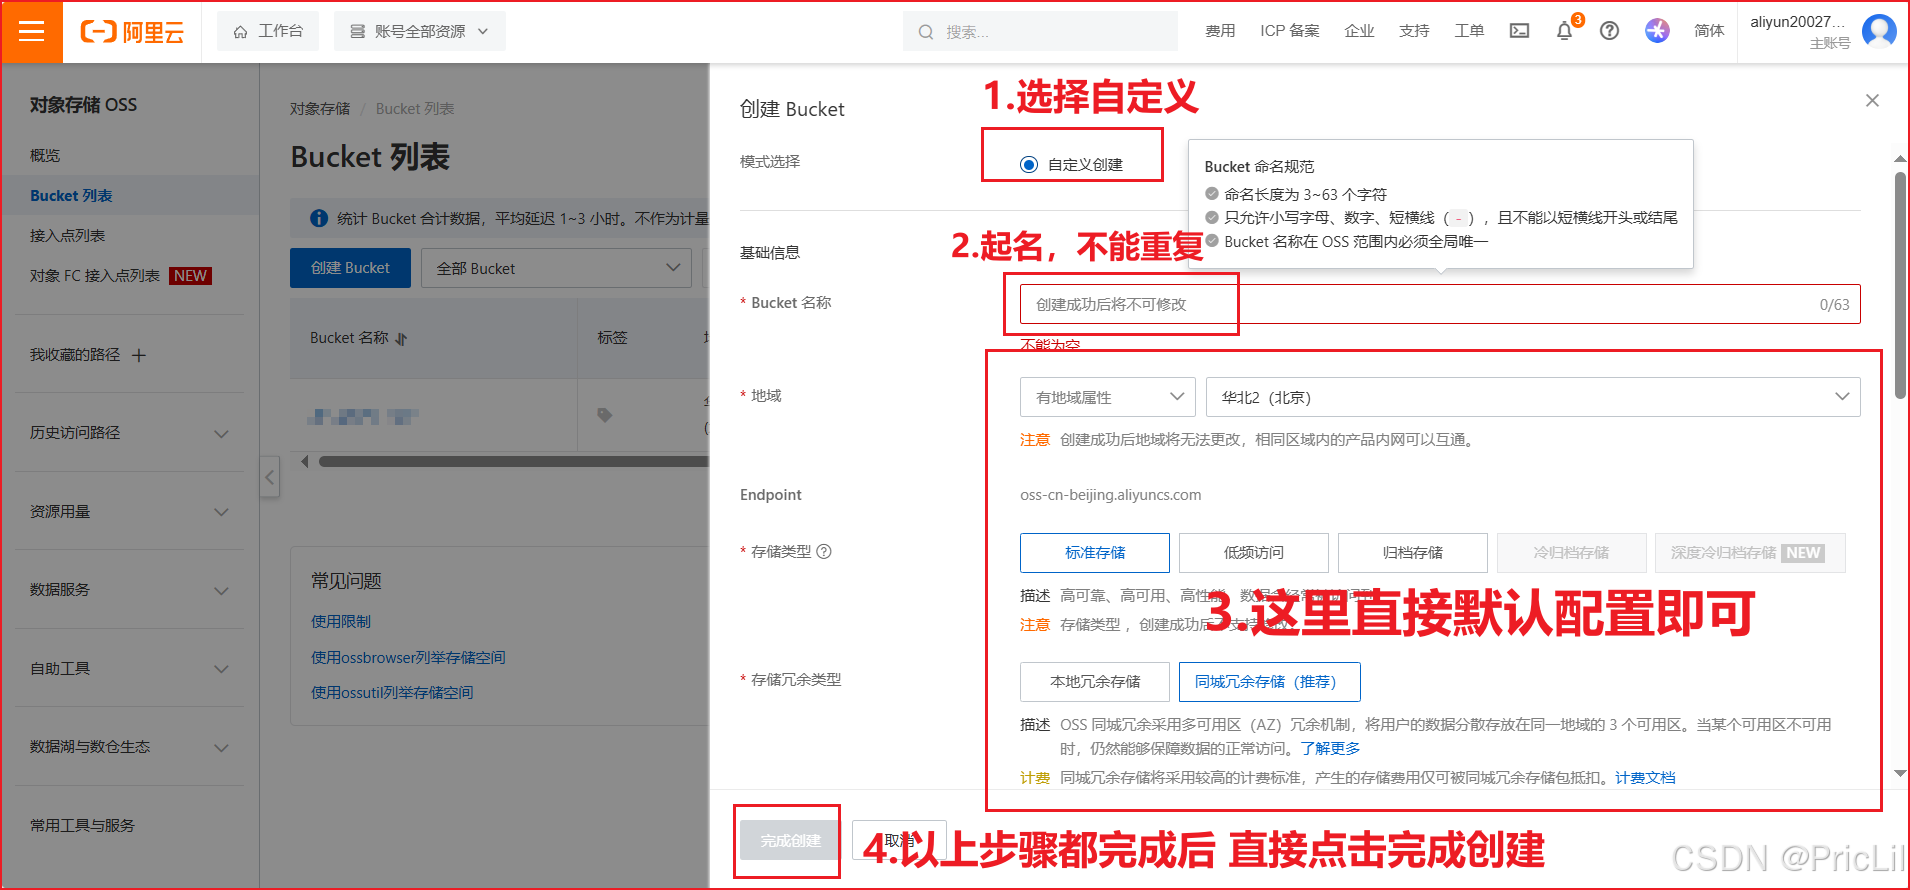Screen dimensions: 1910x890
Task: Open the help question mark icon
Action: click(x=1609, y=31)
